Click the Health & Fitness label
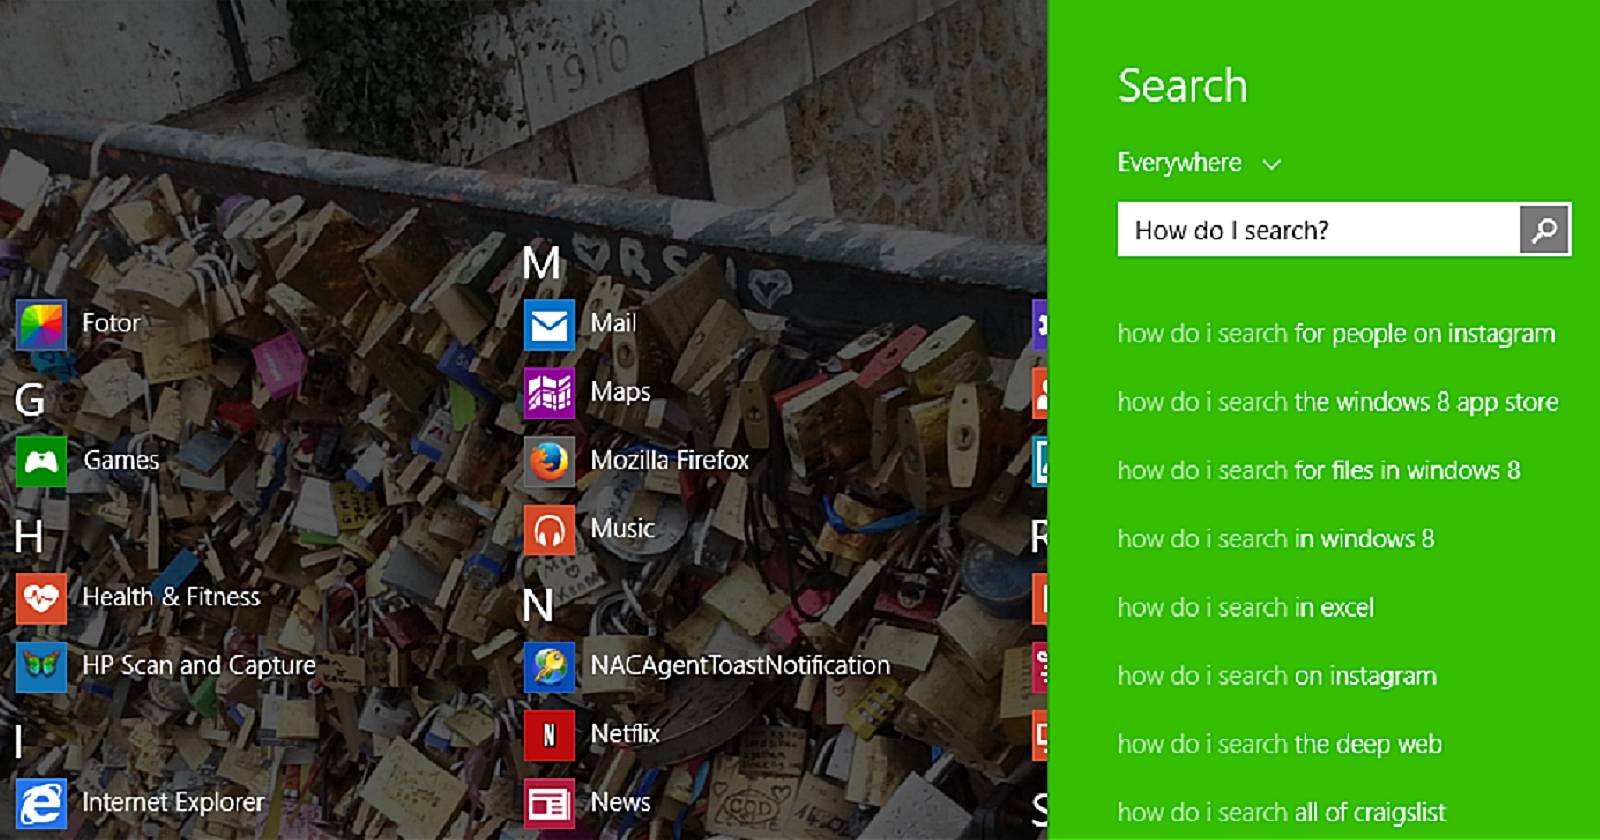 pyautogui.click(x=171, y=597)
